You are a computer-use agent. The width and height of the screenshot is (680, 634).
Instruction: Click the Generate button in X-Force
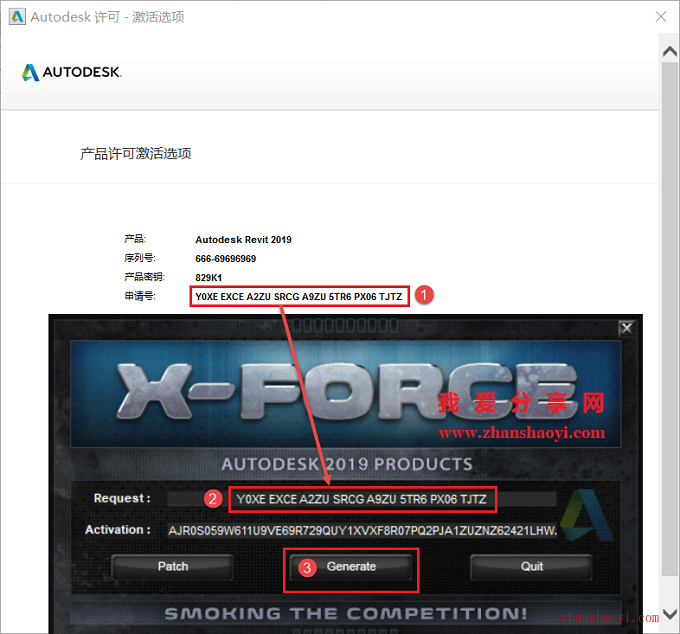350,566
